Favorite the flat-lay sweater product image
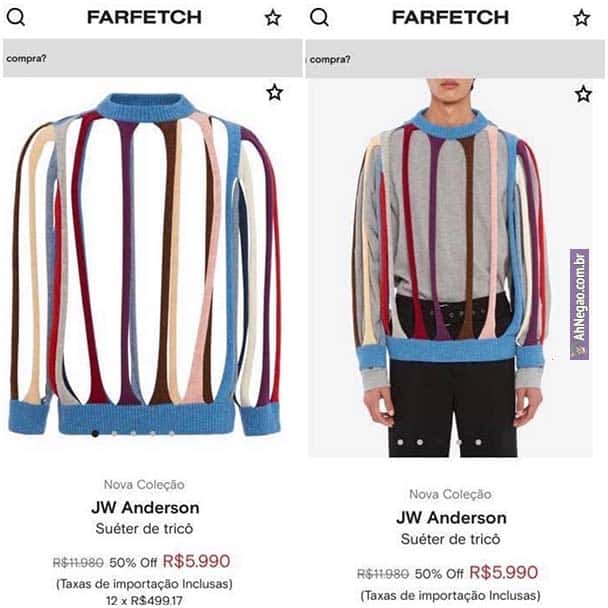 tap(275, 92)
